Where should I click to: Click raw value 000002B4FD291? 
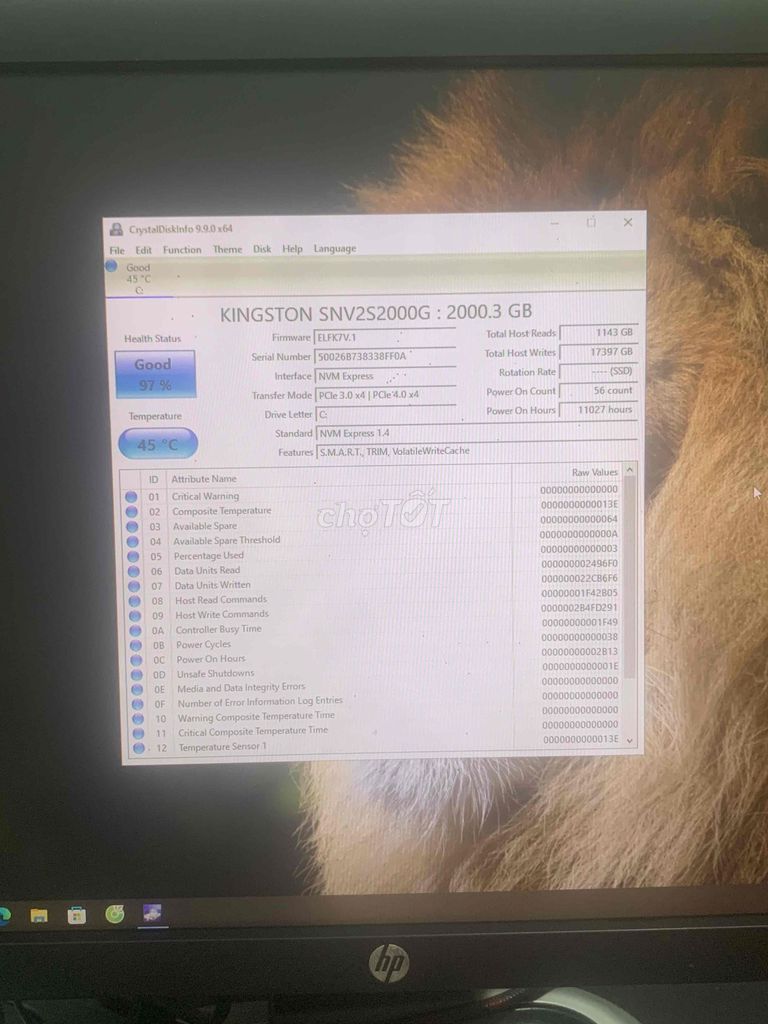pos(579,607)
